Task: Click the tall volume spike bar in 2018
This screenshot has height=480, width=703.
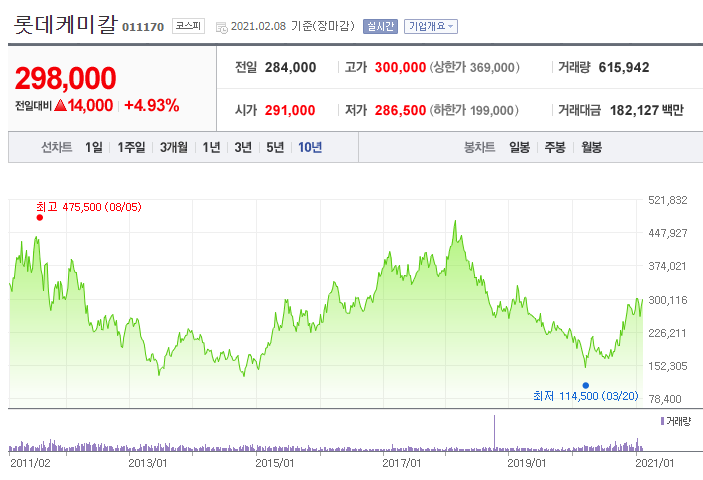Action: [495, 432]
